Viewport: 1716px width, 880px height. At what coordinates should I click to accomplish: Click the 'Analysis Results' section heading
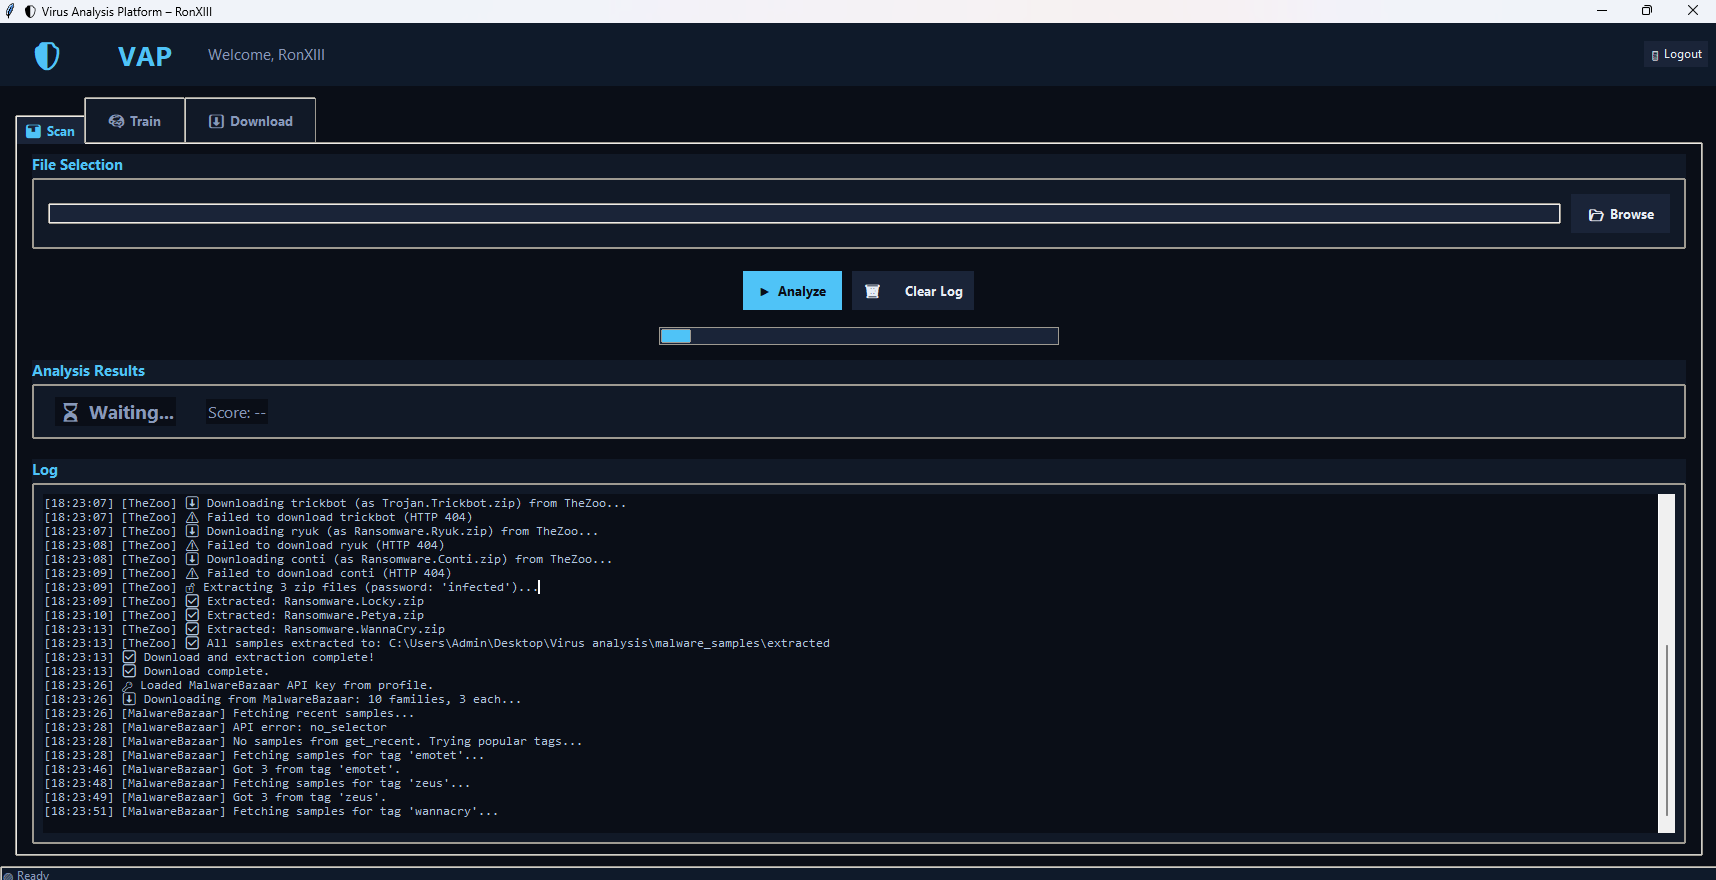(x=88, y=371)
